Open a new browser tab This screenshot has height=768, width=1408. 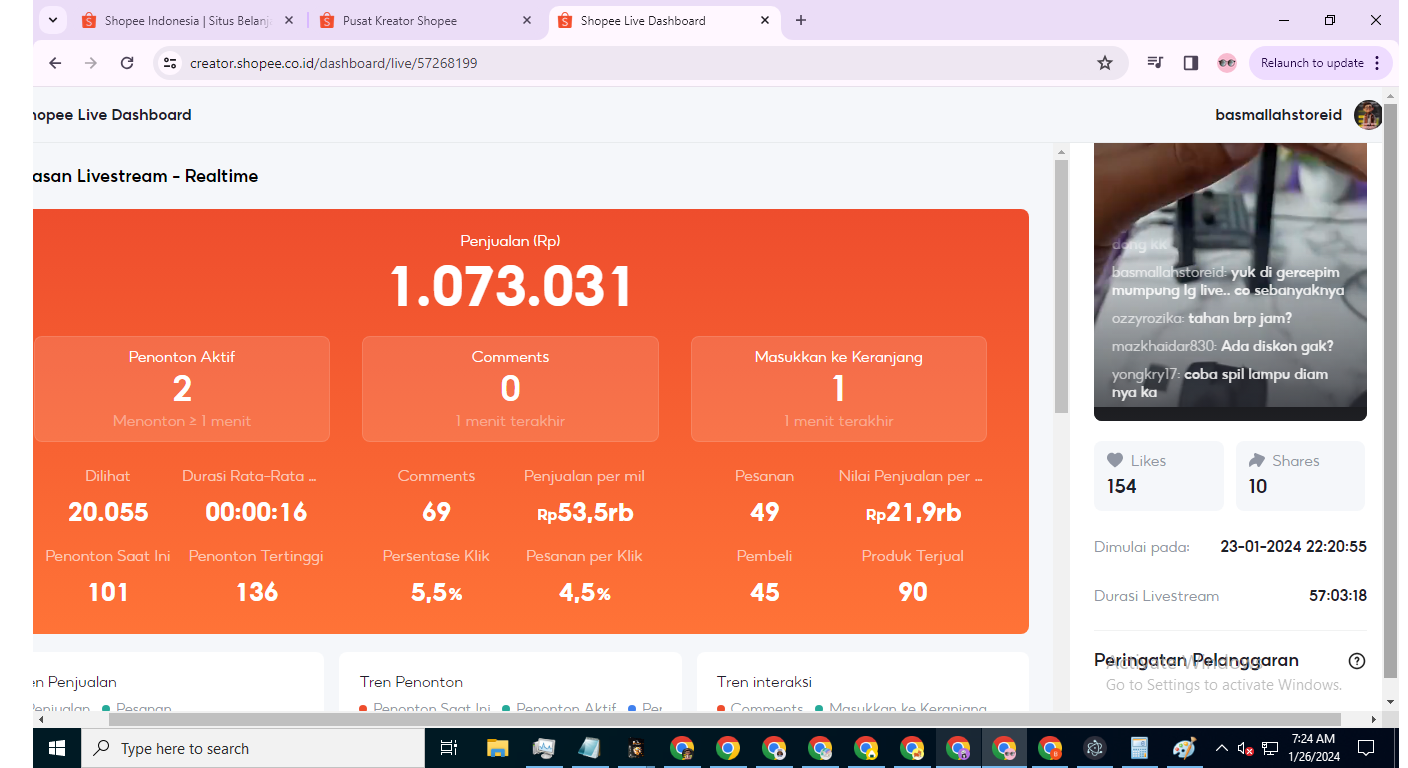click(x=800, y=20)
